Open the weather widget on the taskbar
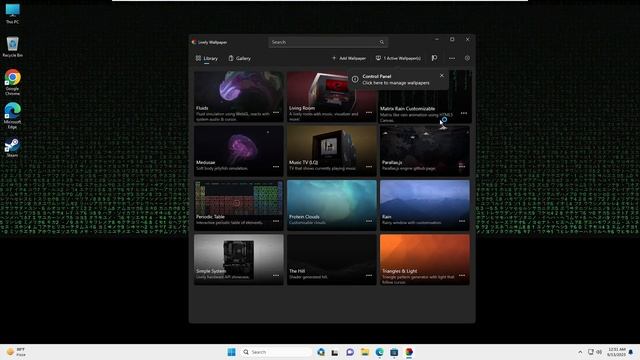640x360 pixels. (x=16, y=352)
